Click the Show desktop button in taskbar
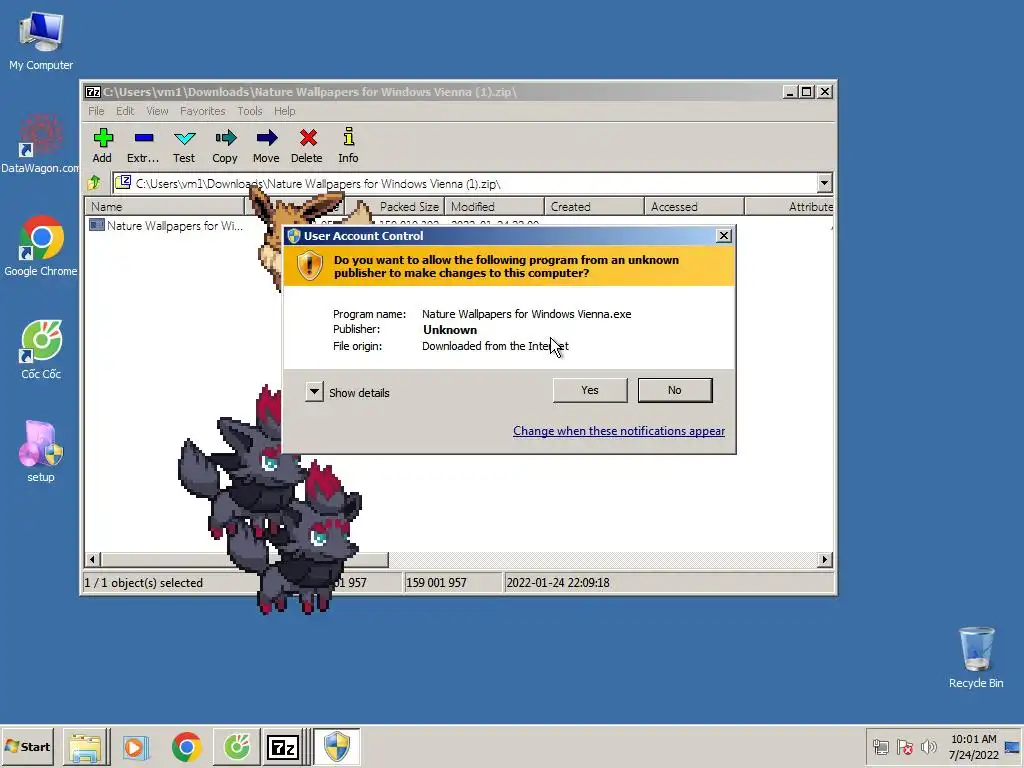1024x768 pixels. point(1013,746)
